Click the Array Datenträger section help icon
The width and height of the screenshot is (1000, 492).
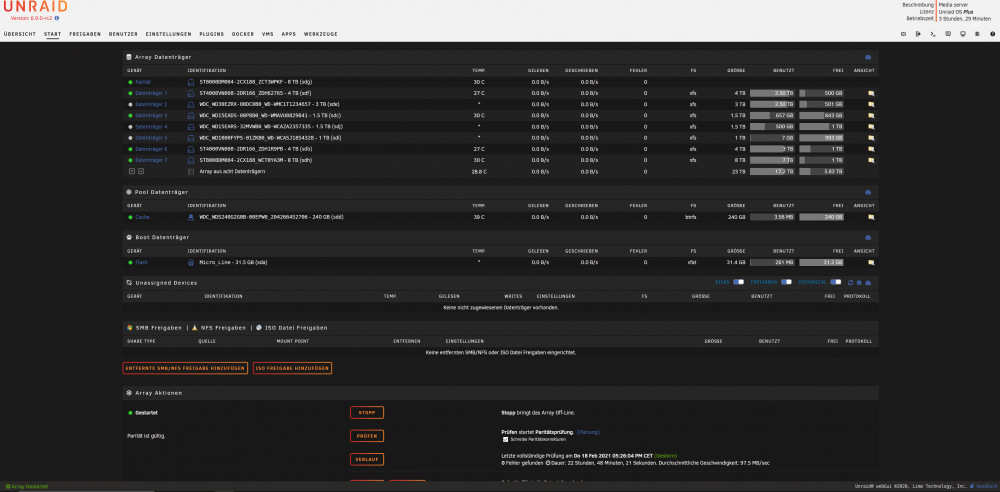[868, 57]
